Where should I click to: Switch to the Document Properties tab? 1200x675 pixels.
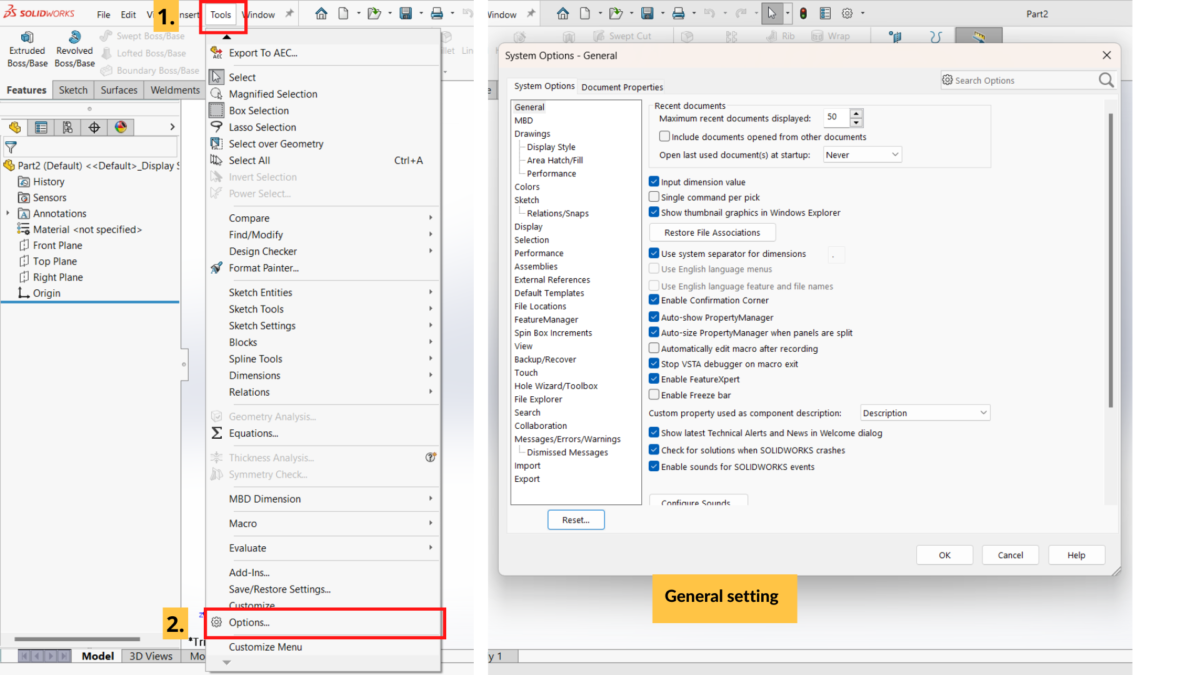coord(622,87)
